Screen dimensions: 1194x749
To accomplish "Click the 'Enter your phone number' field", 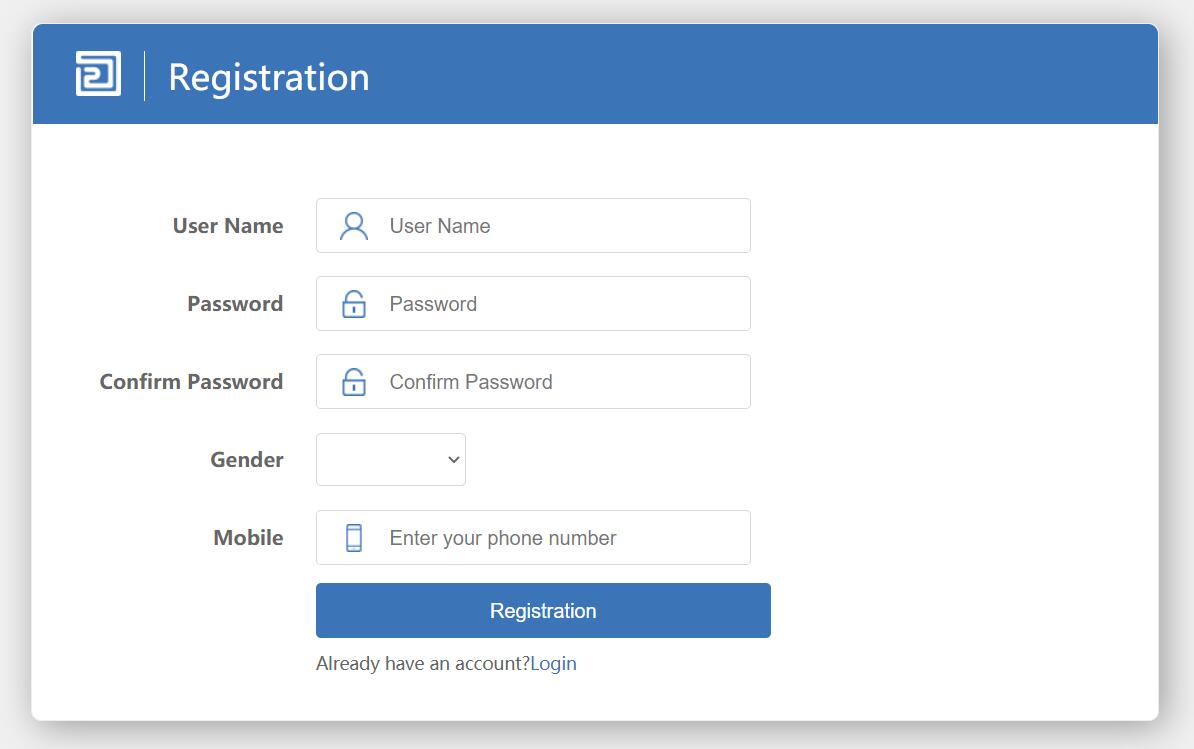I will point(560,538).
